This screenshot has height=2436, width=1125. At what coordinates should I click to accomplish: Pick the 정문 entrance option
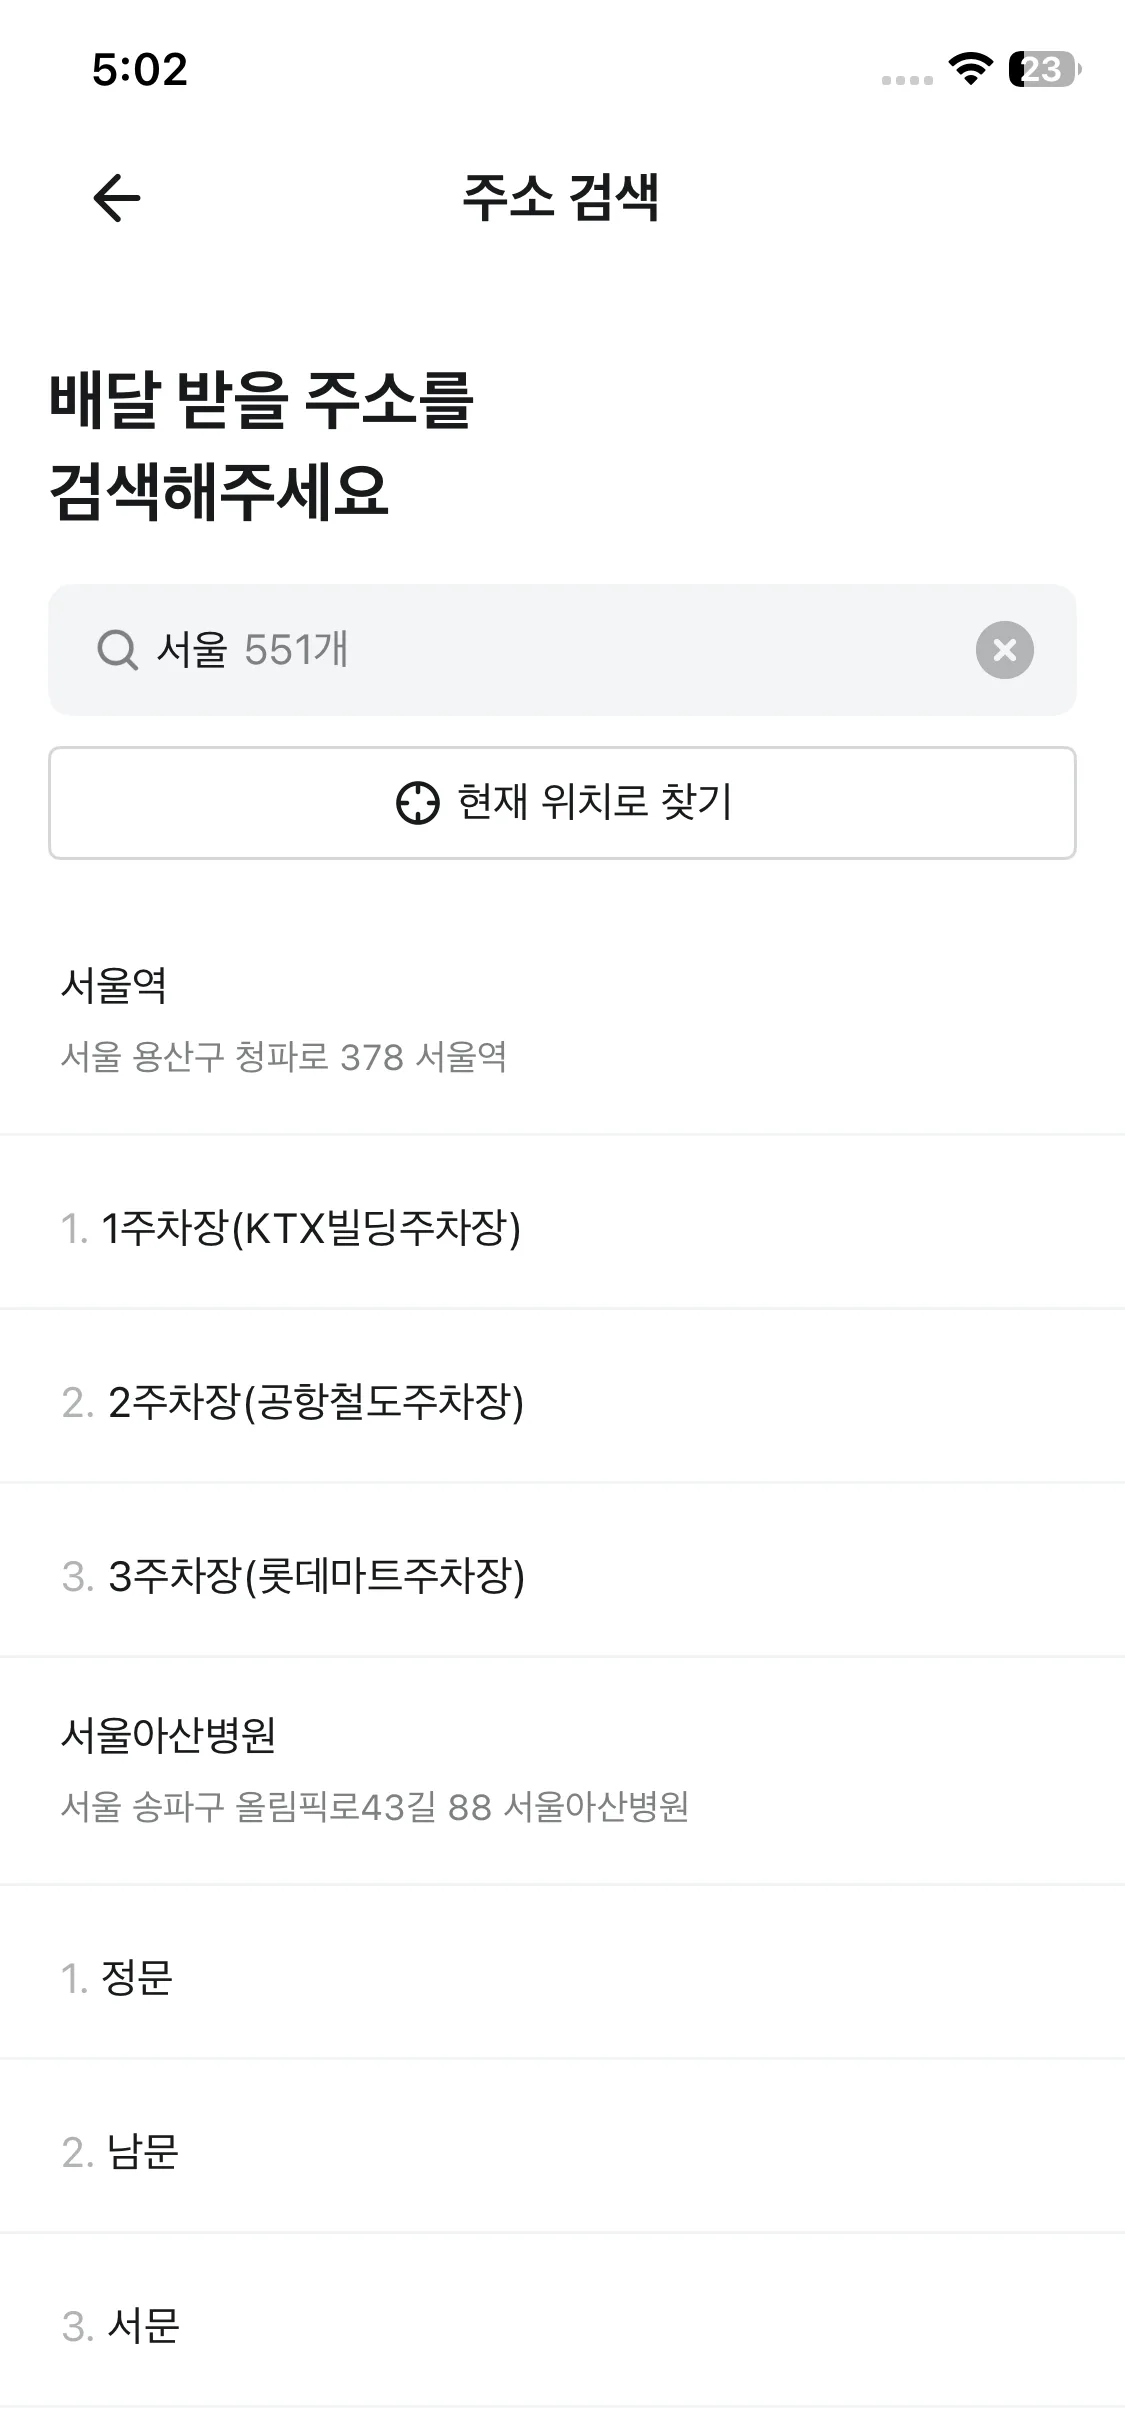coord(136,1977)
